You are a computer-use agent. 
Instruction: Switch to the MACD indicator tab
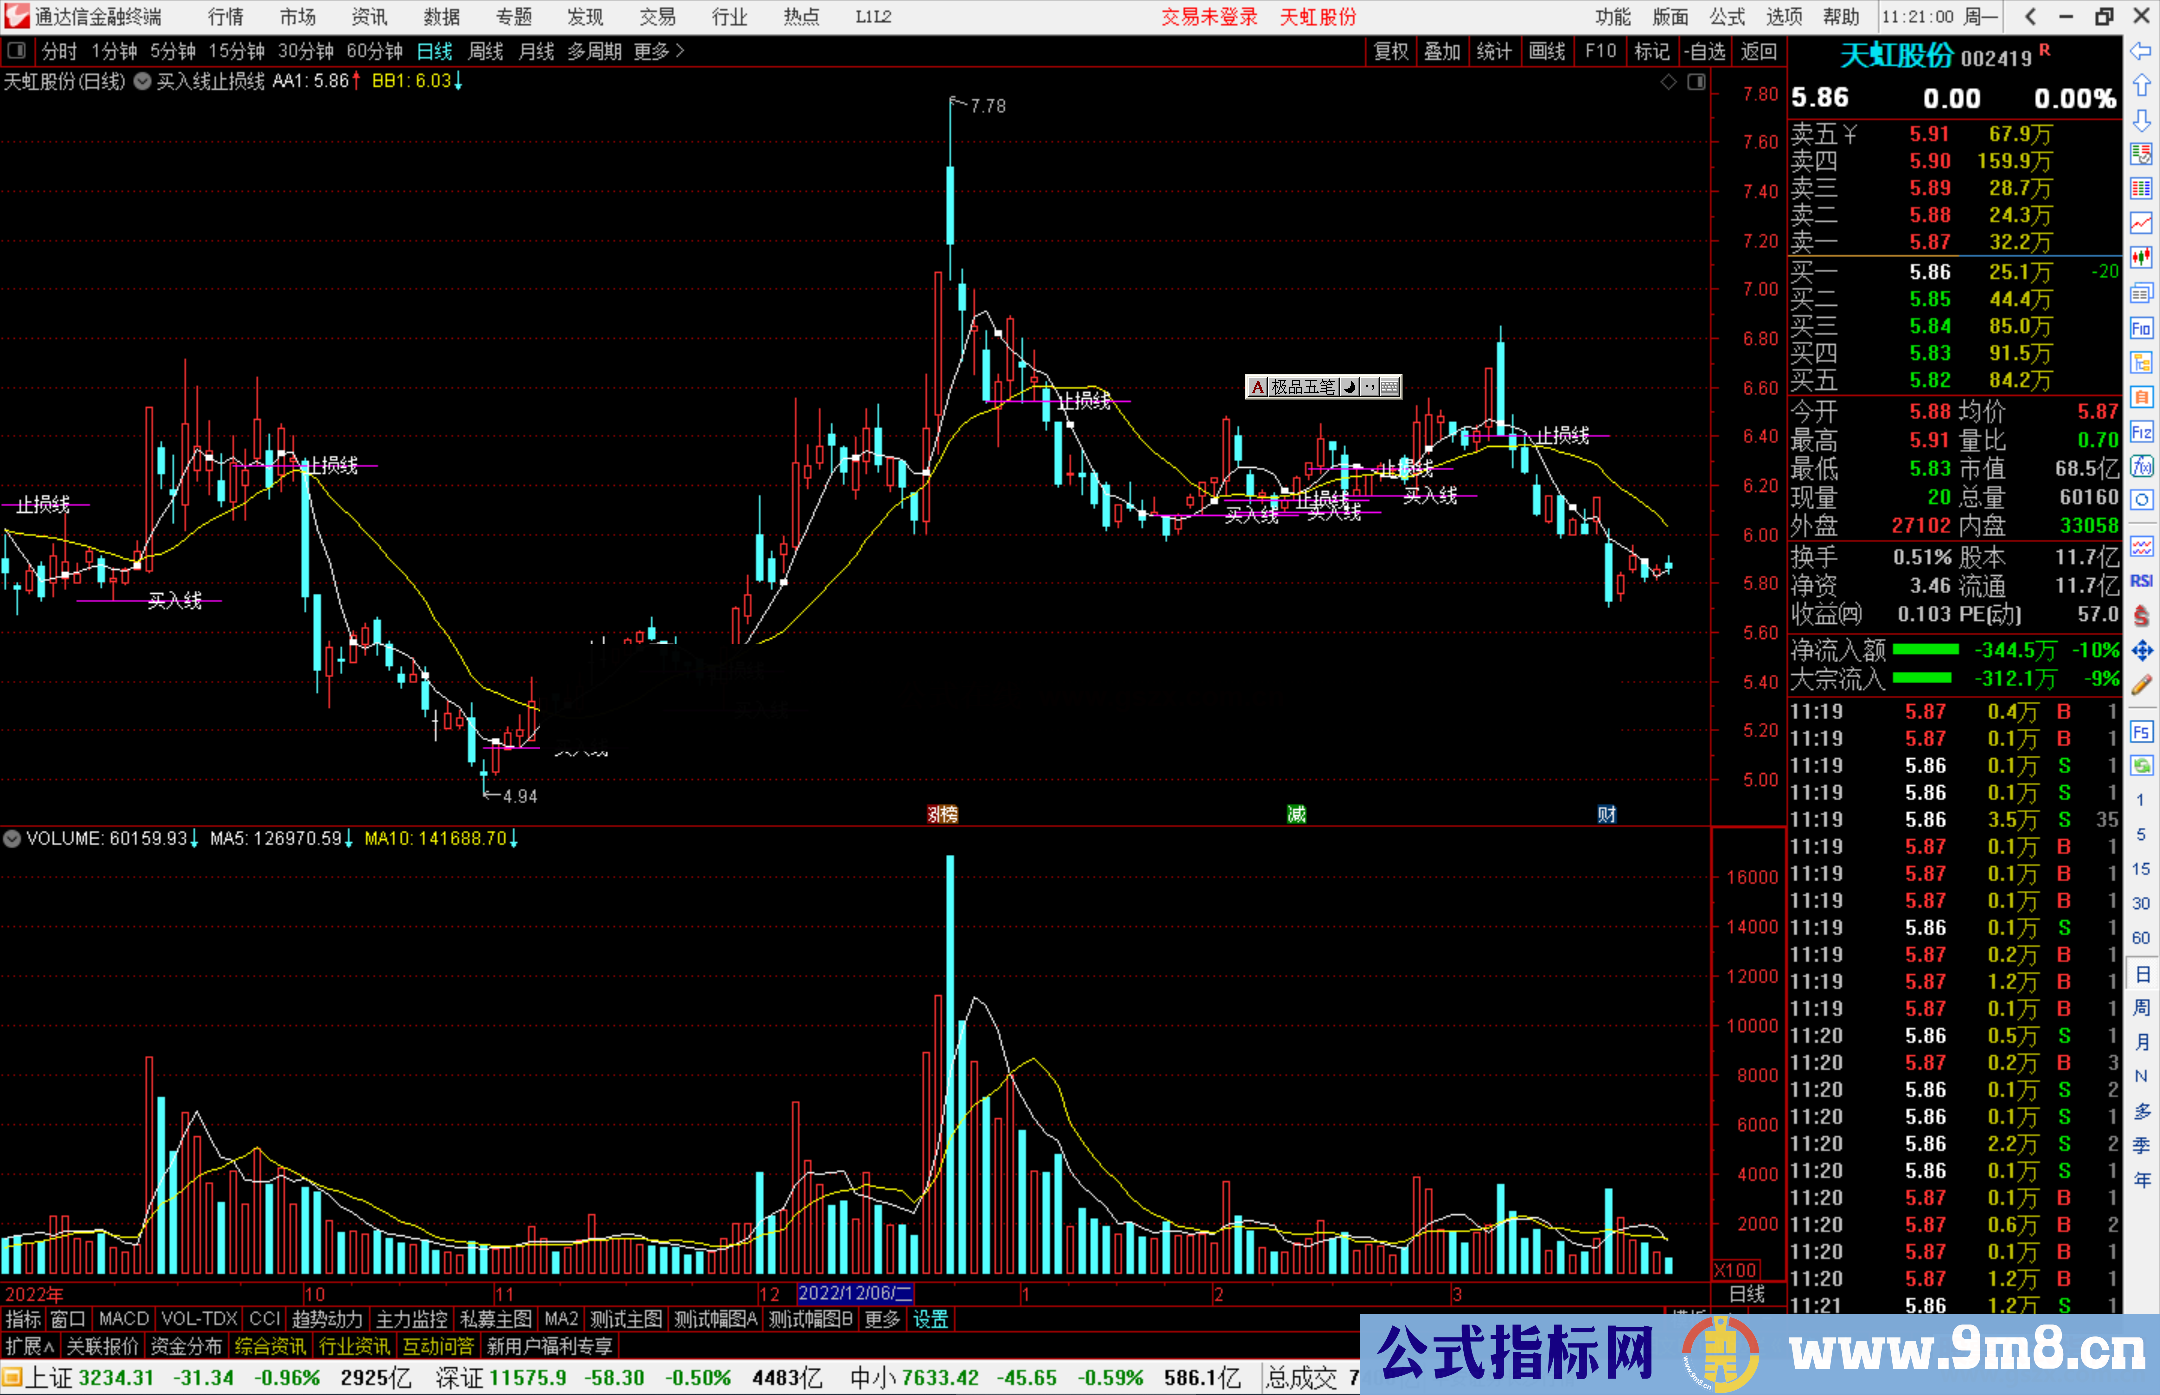point(123,1319)
